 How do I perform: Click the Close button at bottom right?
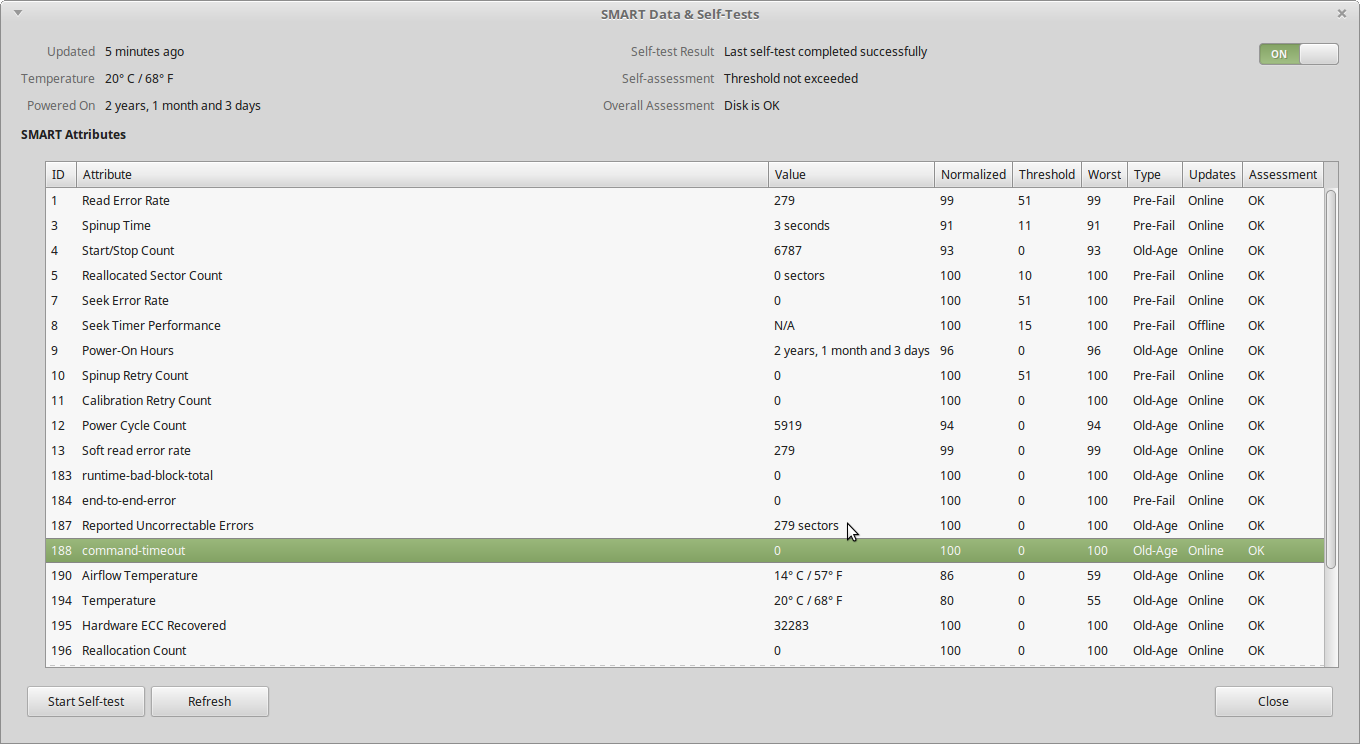[1273, 701]
